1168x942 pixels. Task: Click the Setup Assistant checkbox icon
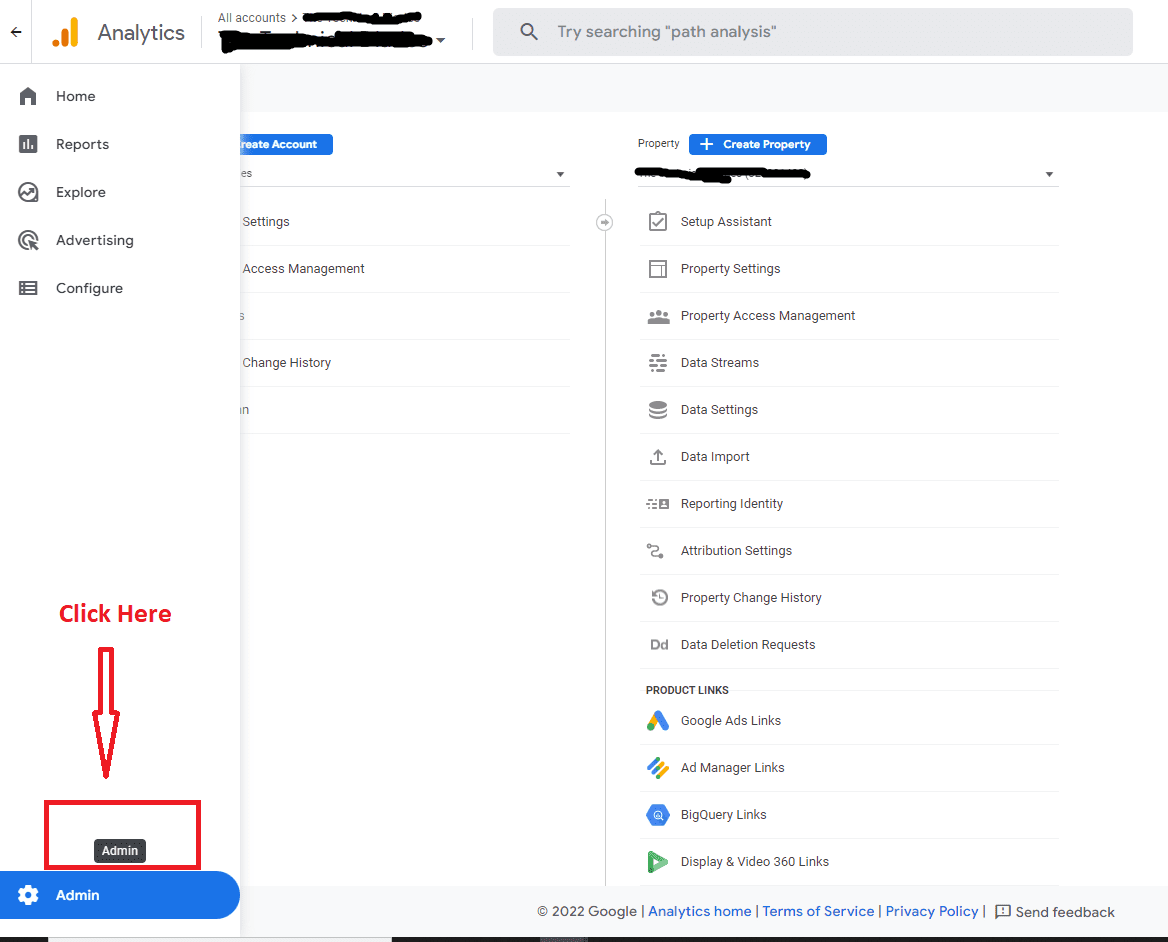[658, 222]
